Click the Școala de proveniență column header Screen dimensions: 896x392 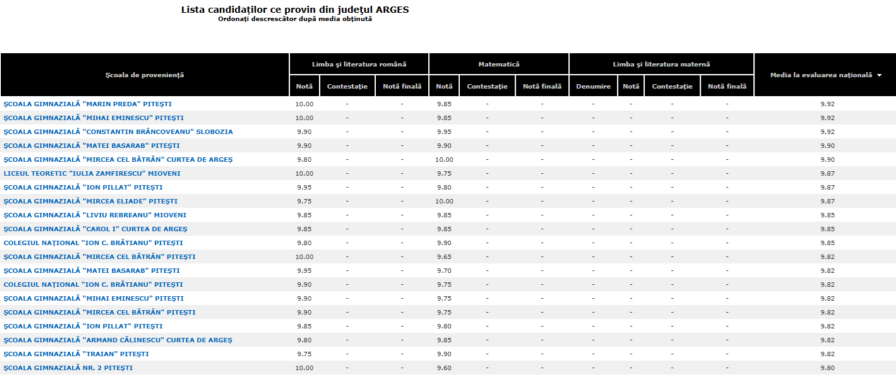coord(145,75)
